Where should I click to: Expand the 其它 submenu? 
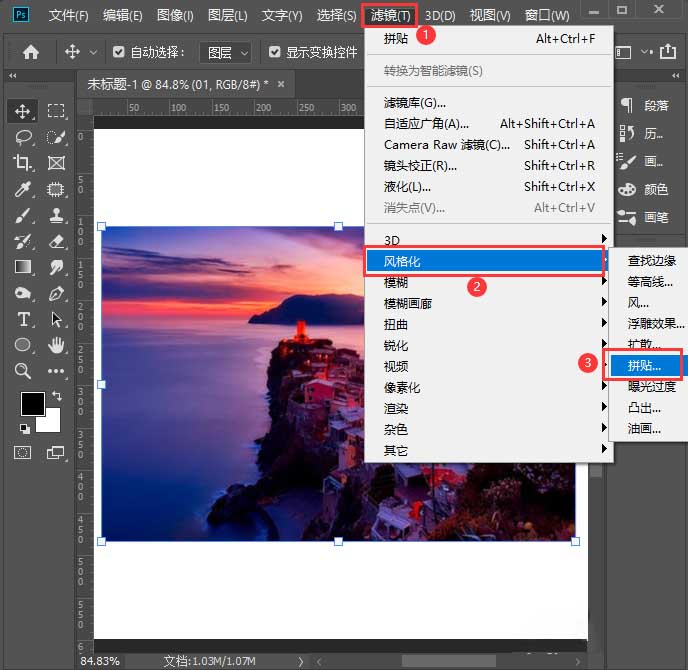pos(487,450)
